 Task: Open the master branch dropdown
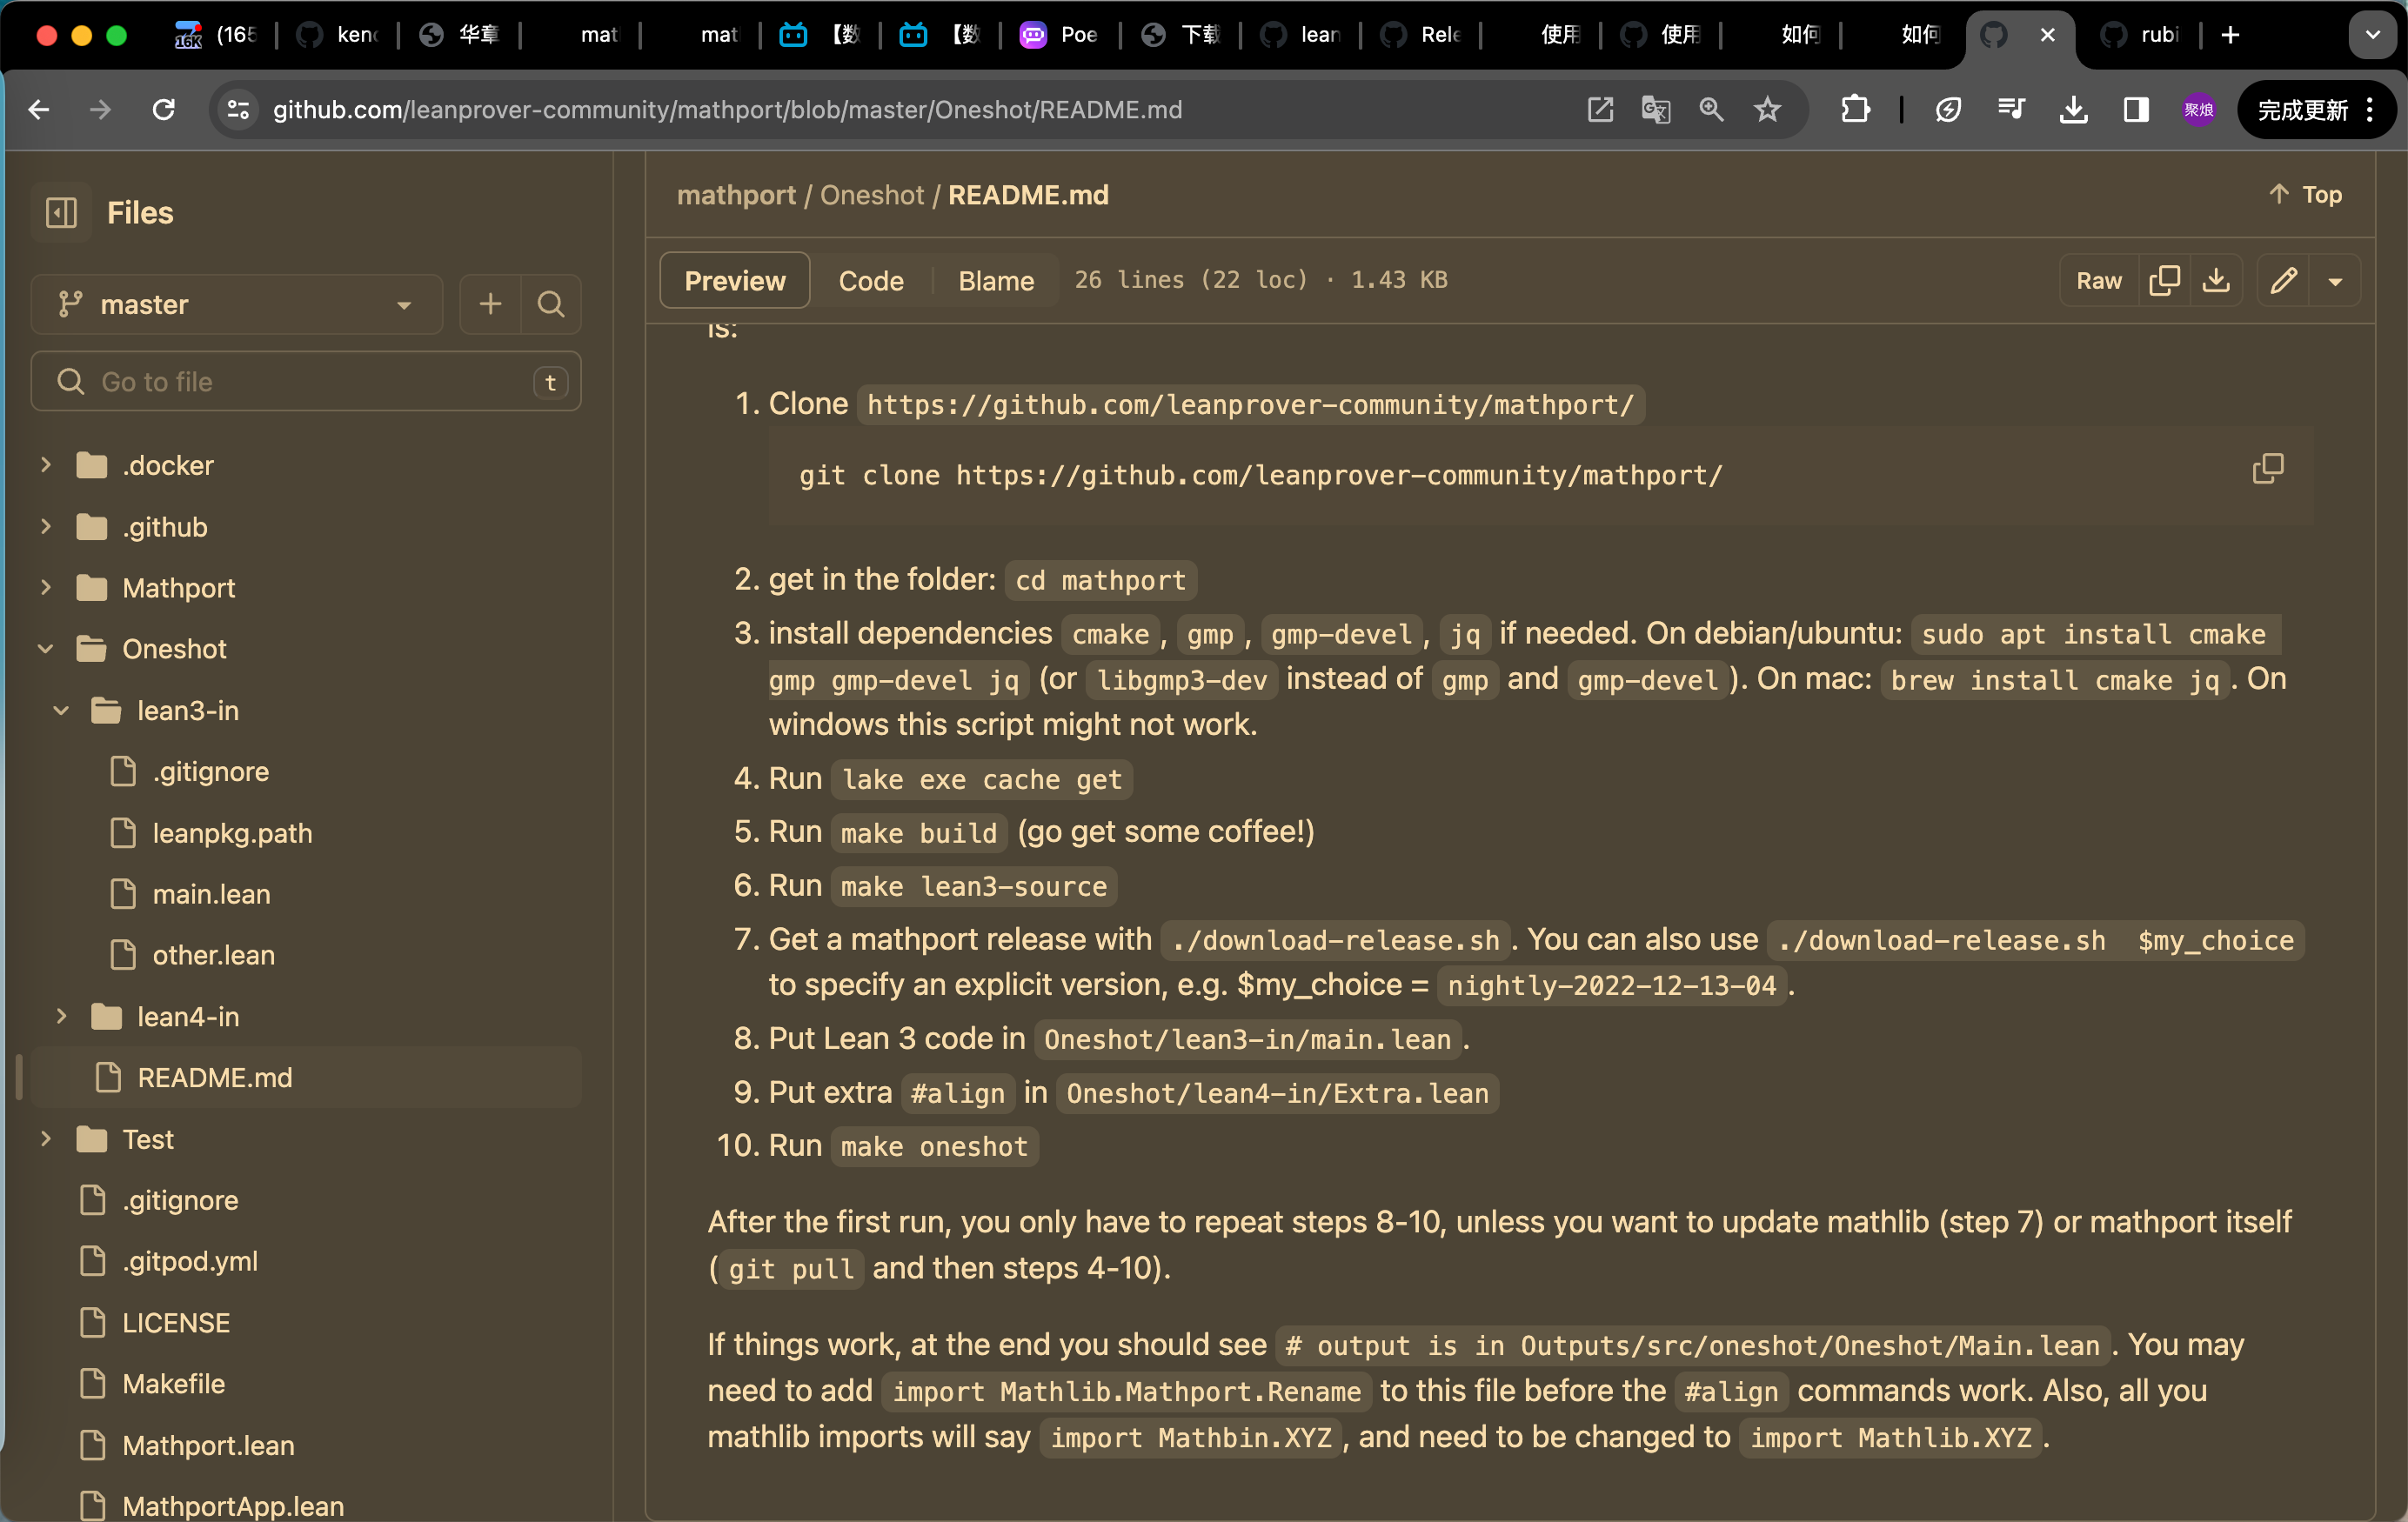click(237, 304)
